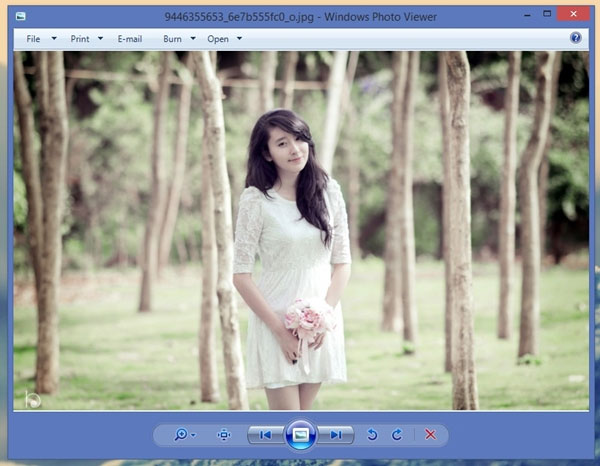Click the E-mail button
600x466 pixels.
[x=130, y=39]
